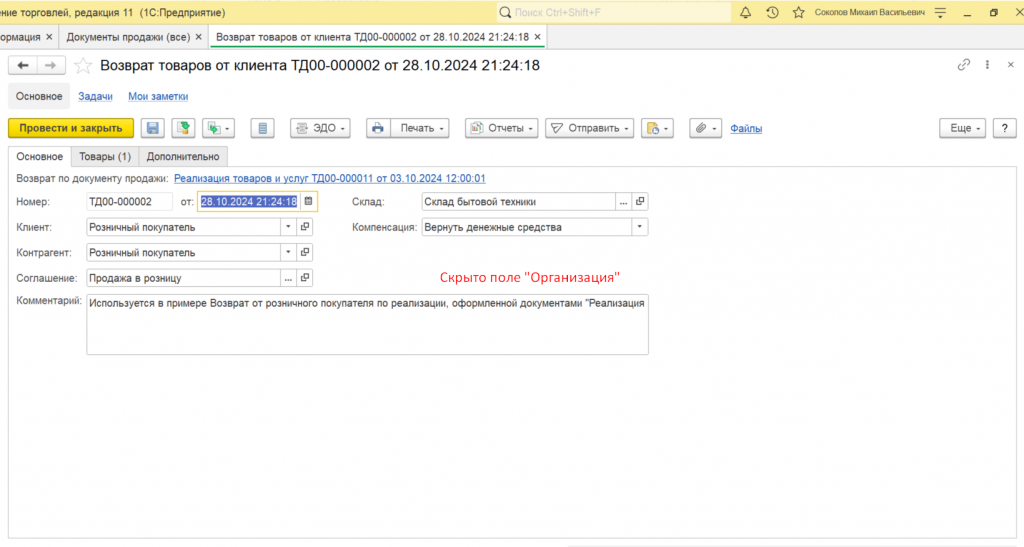Open the Отправить dropdown menu

(590, 128)
